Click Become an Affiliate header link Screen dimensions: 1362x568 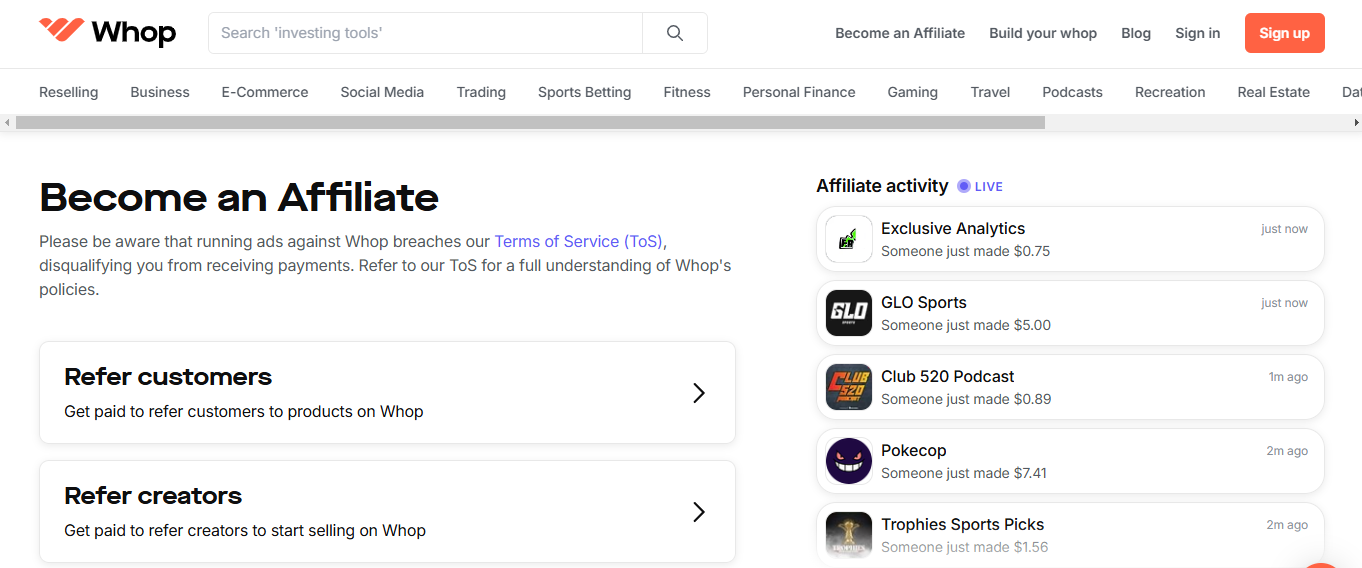tap(900, 33)
